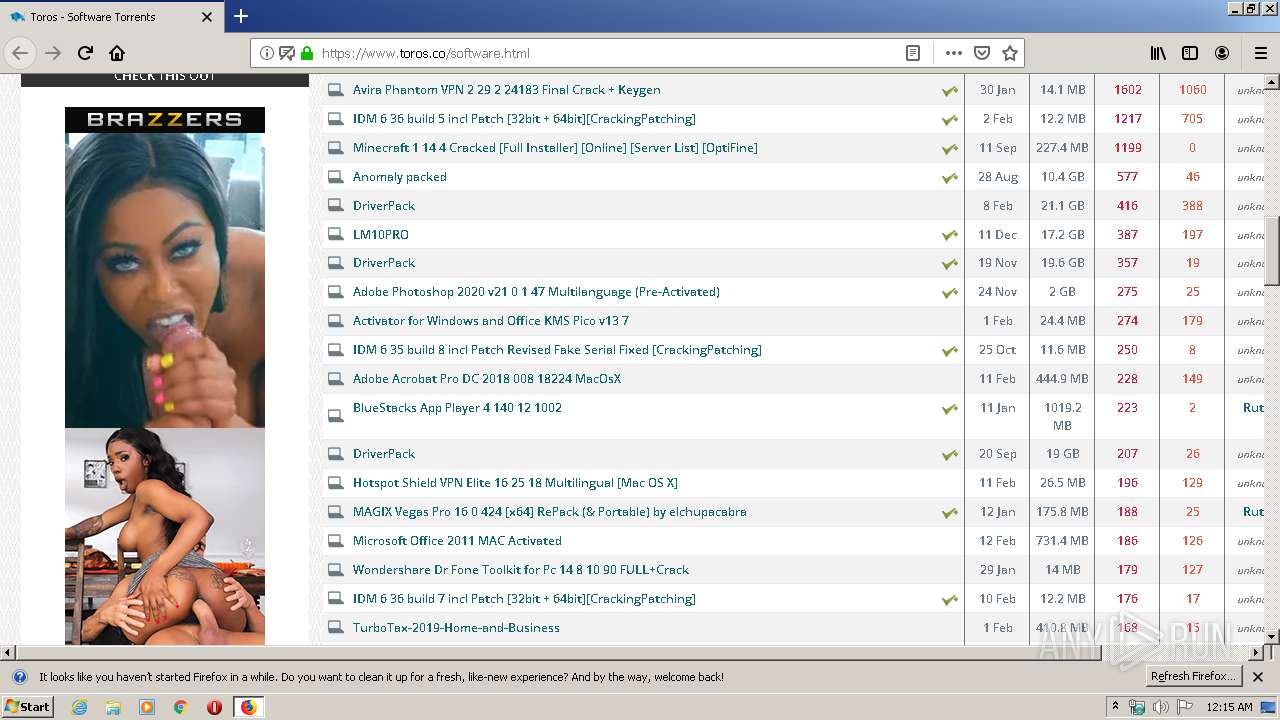Open Wondershare Dr Fone Toolkit link
The image size is (1280, 720).
520,570
